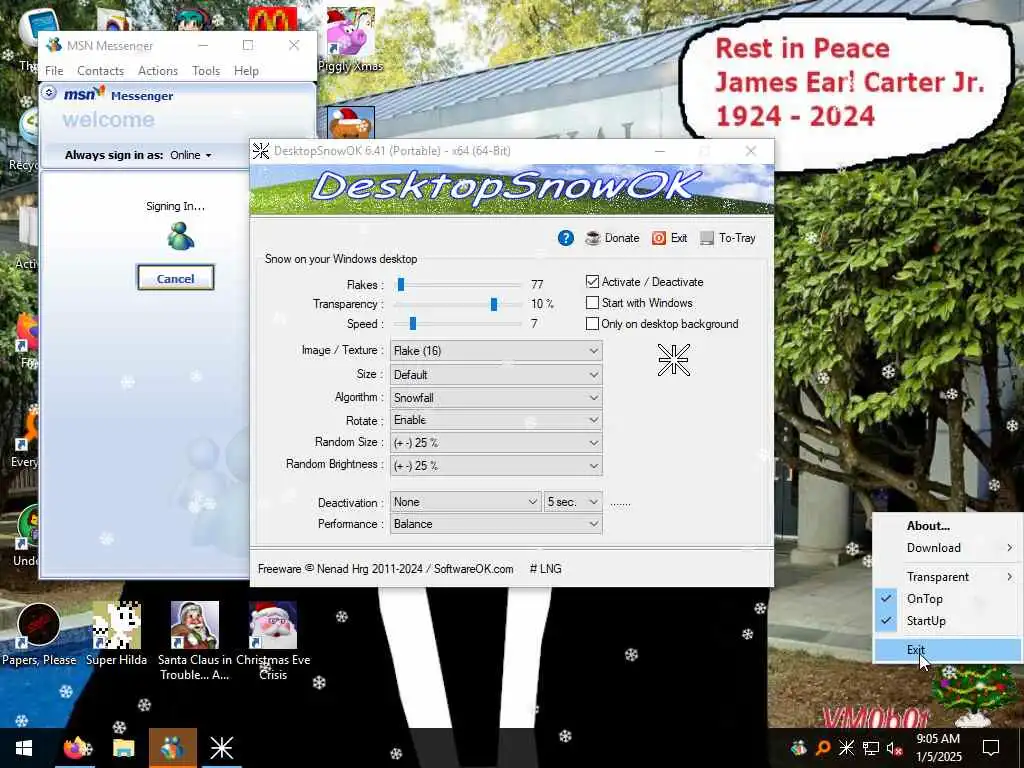Open Deactivation dropdown showing None
The width and height of the screenshot is (1024, 768).
pyautogui.click(x=466, y=502)
